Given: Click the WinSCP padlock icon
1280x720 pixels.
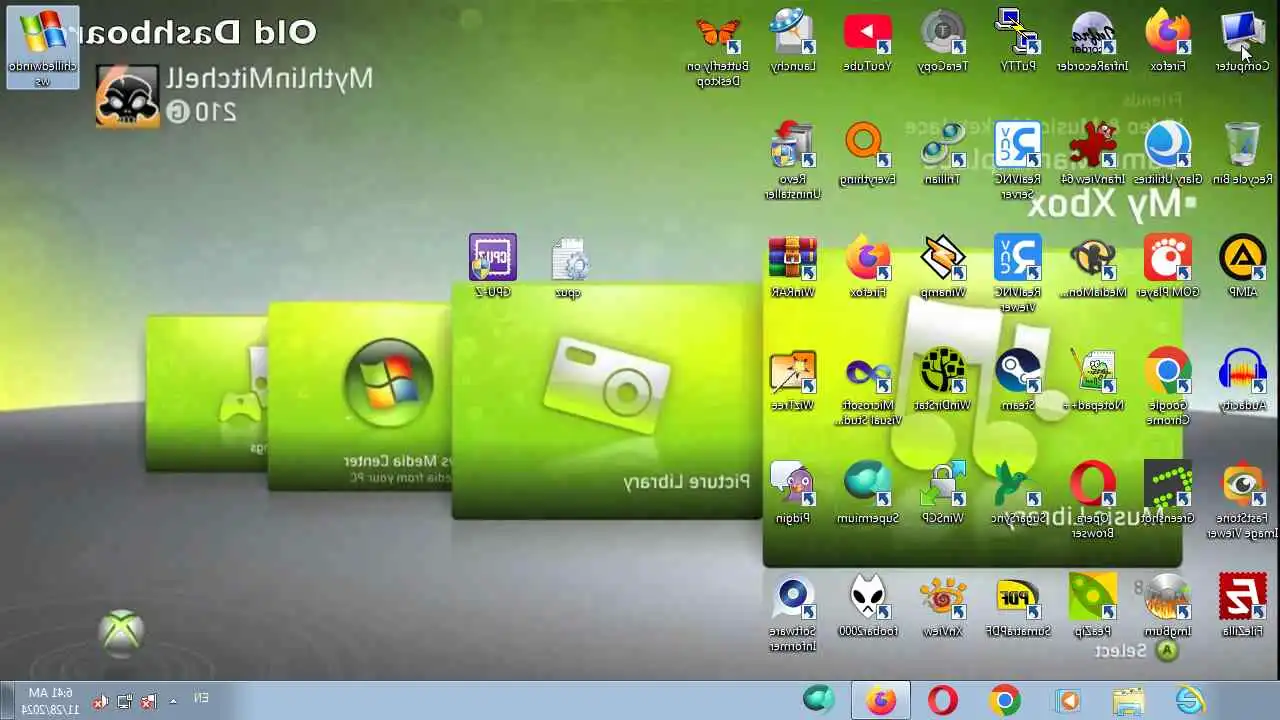Looking at the screenshot, I should 943,493.
